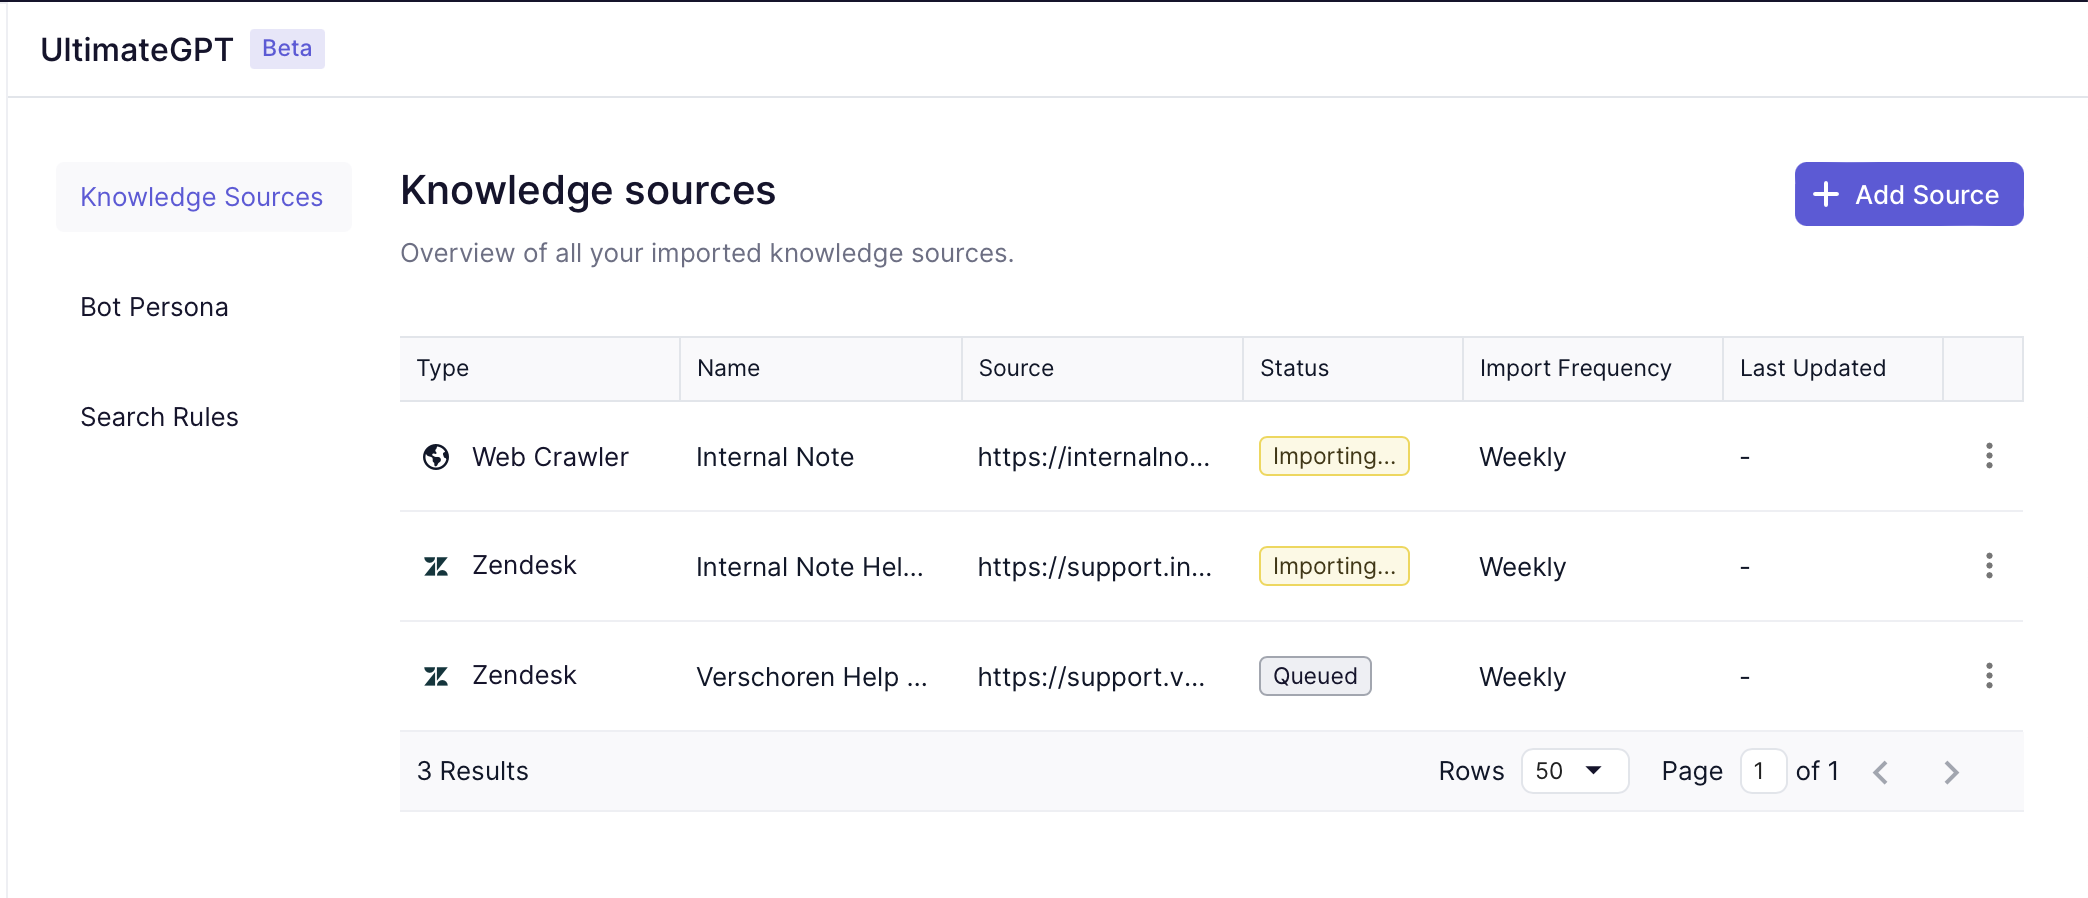Click the Beta badge next to UltimateGPT
2088x898 pixels.
[x=287, y=49]
